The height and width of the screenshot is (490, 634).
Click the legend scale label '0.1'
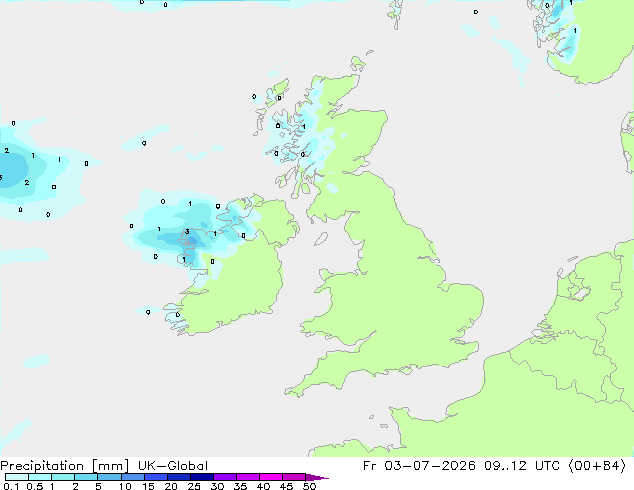click(x=11, y=486)
